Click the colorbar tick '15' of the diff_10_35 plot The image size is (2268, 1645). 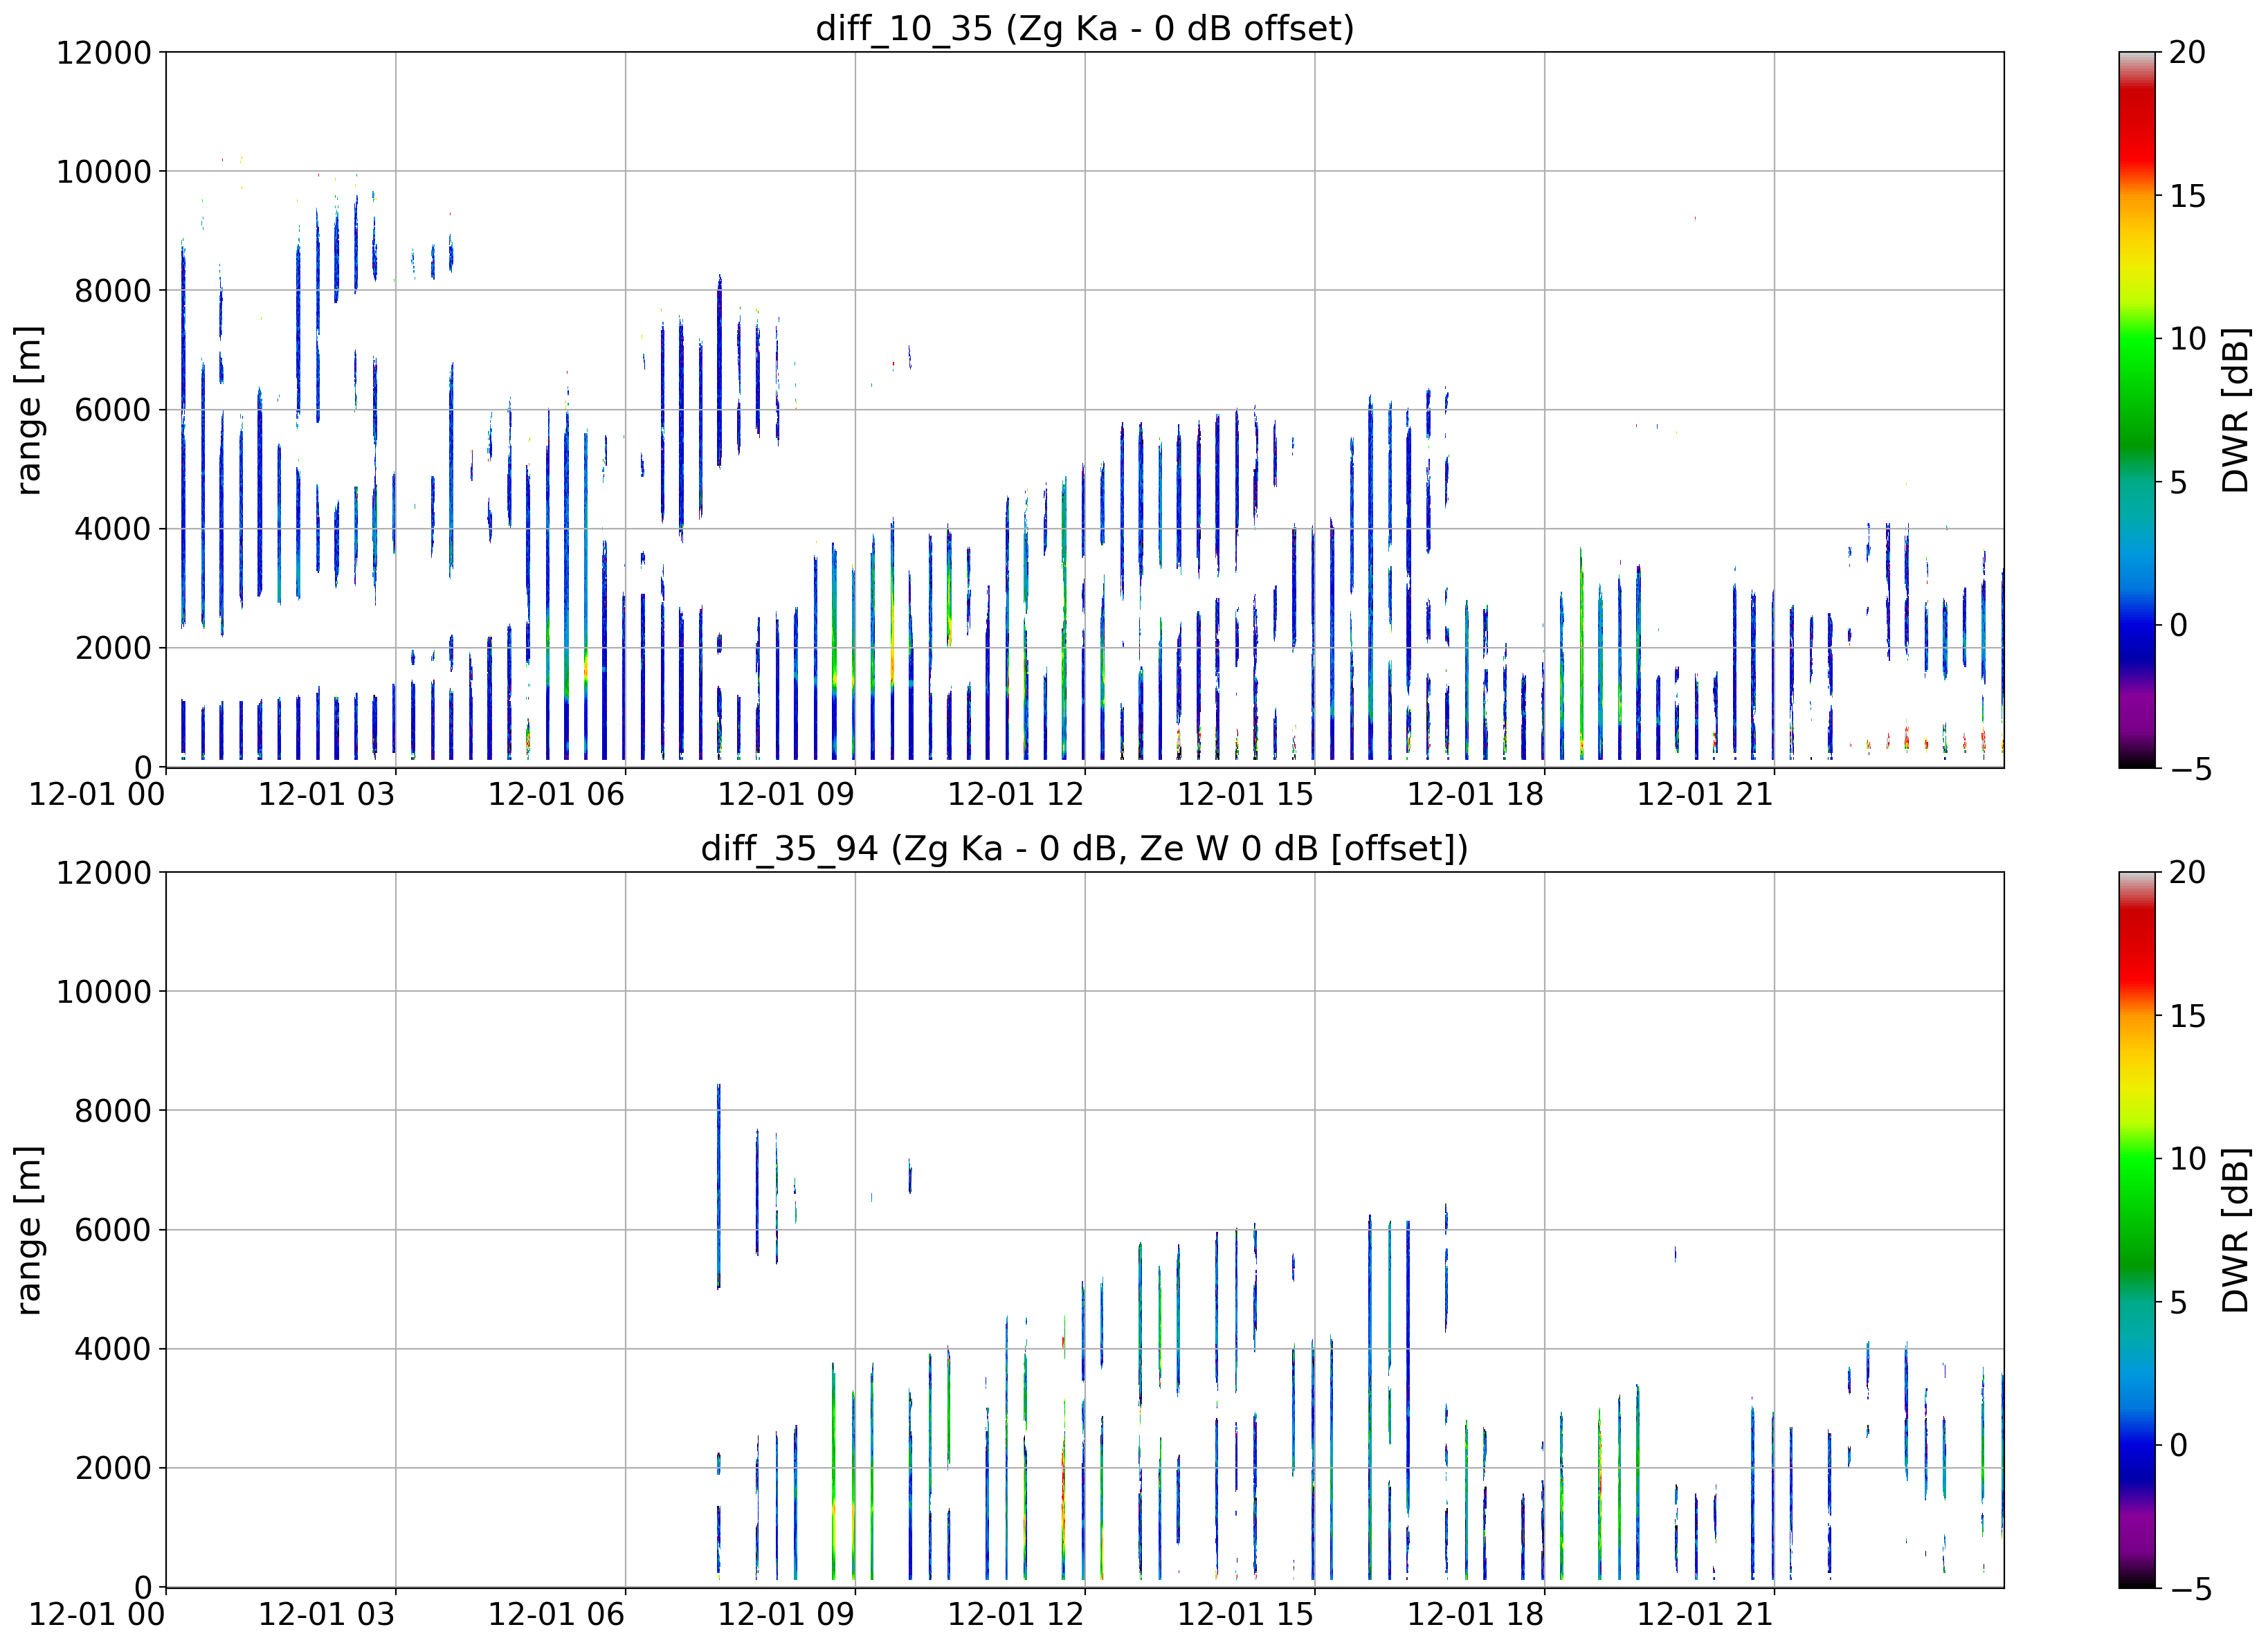click(2187, 196)
